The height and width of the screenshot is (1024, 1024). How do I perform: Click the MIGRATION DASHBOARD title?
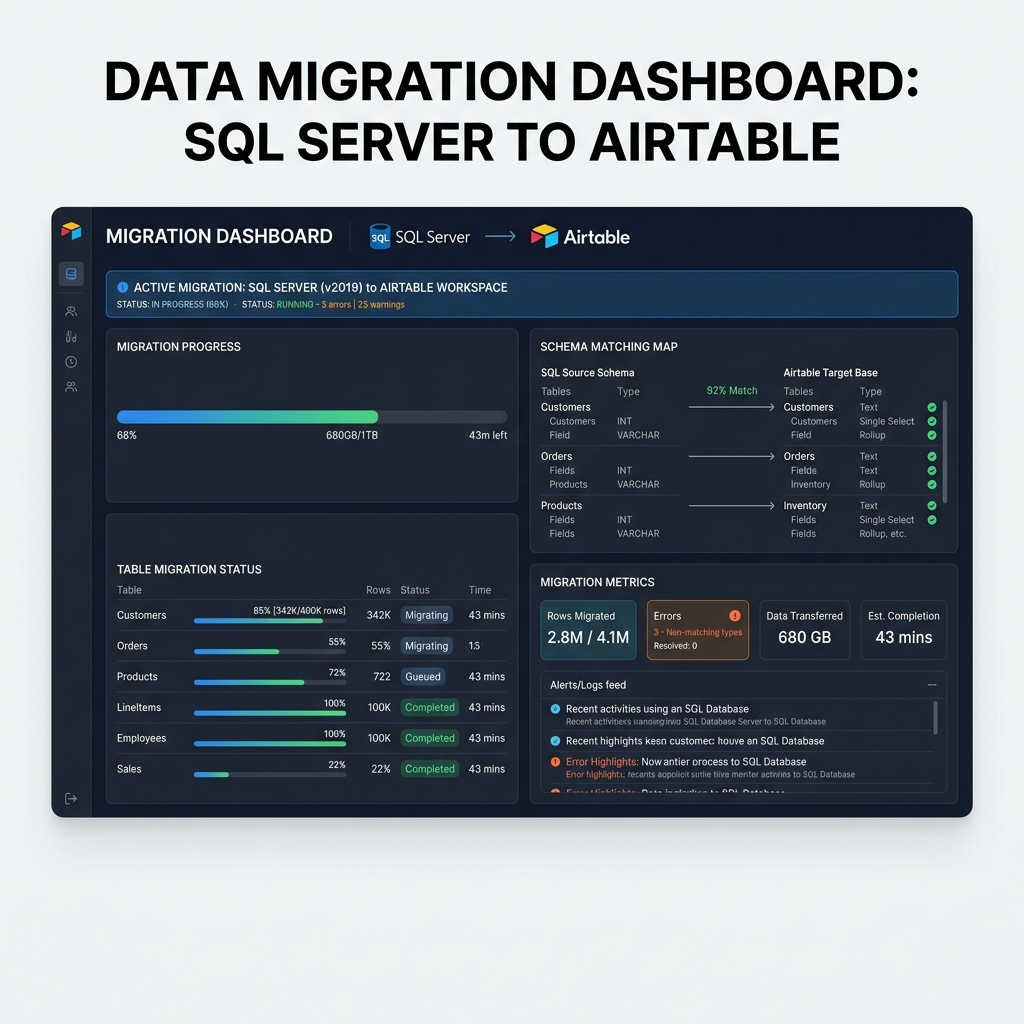click(219, 236)
